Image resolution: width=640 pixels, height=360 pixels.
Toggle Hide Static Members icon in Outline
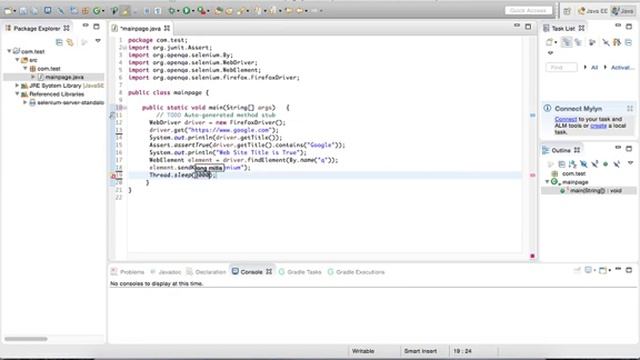595,164
